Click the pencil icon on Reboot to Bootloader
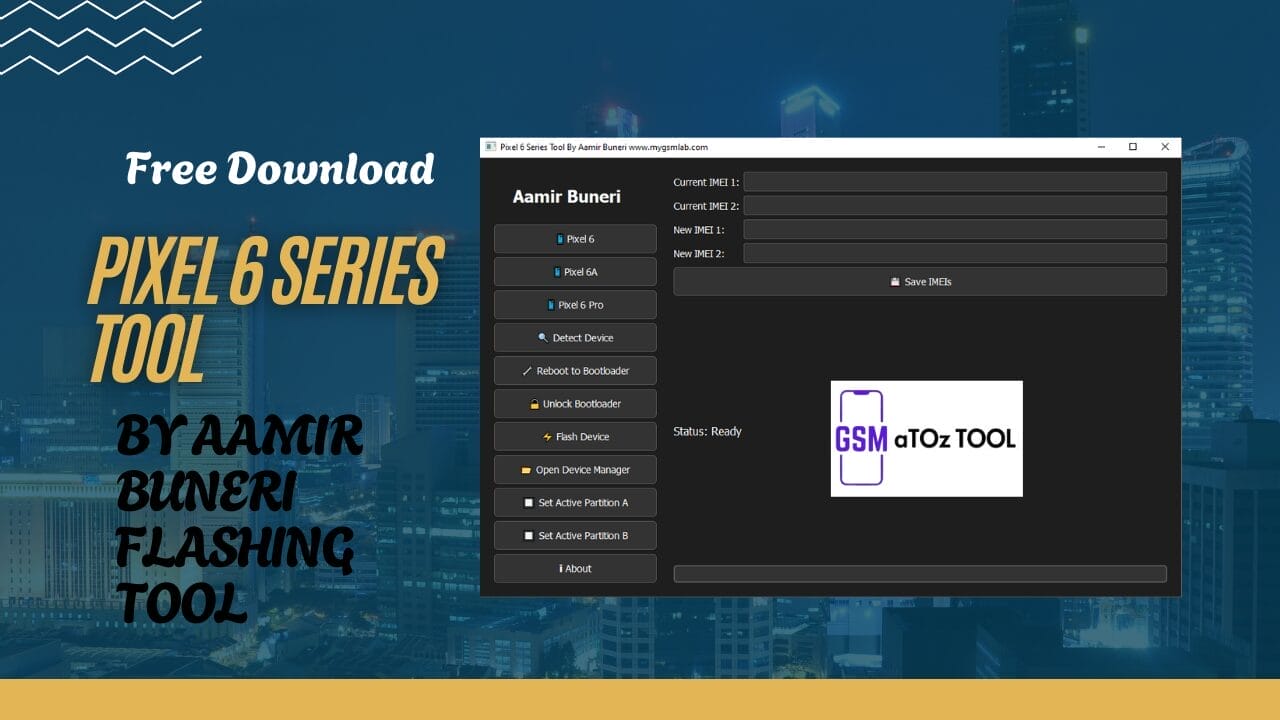Viewport: 1280px width, 720px height. coord(527,370)
